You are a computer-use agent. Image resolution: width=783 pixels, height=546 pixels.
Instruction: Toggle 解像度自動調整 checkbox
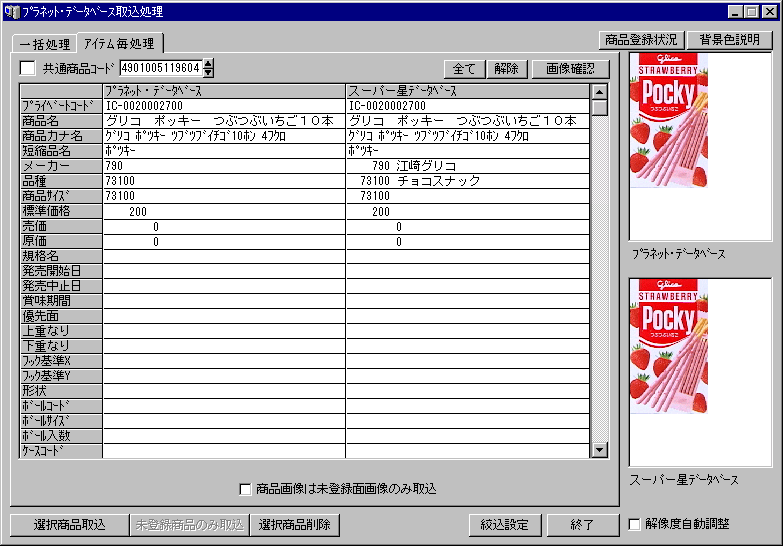click(x=634, y=524)
